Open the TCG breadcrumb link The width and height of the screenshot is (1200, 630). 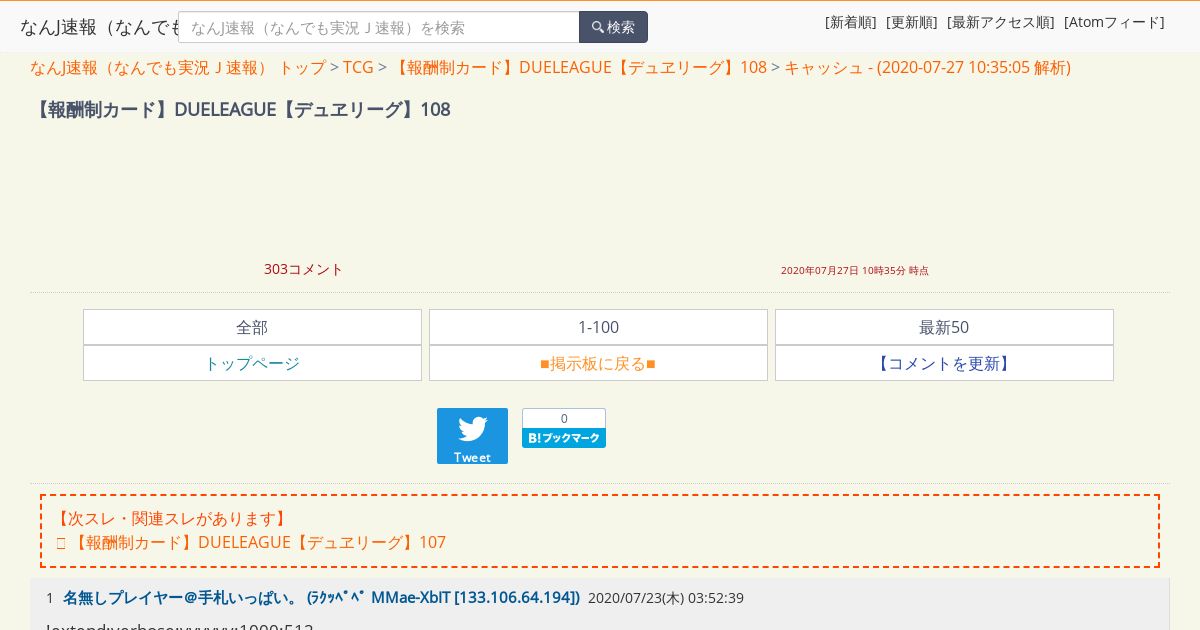click(358, 67)
